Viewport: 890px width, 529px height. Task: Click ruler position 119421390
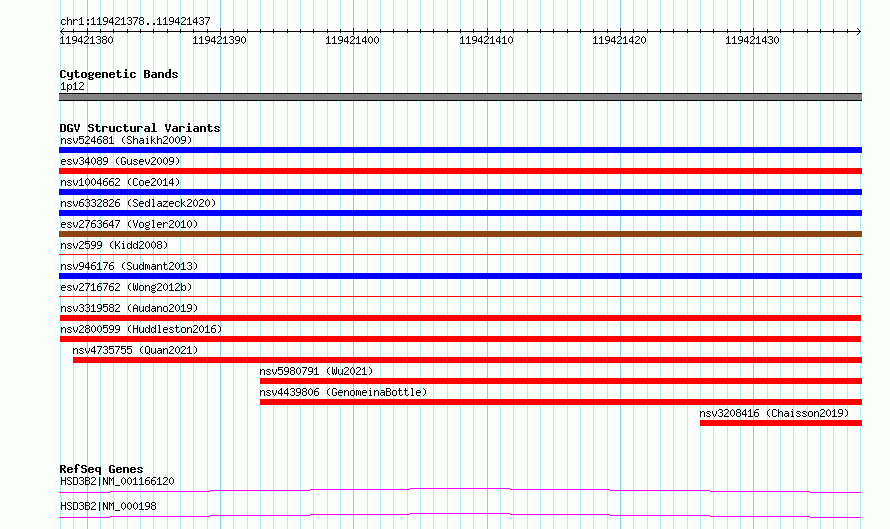click(219, 40)
